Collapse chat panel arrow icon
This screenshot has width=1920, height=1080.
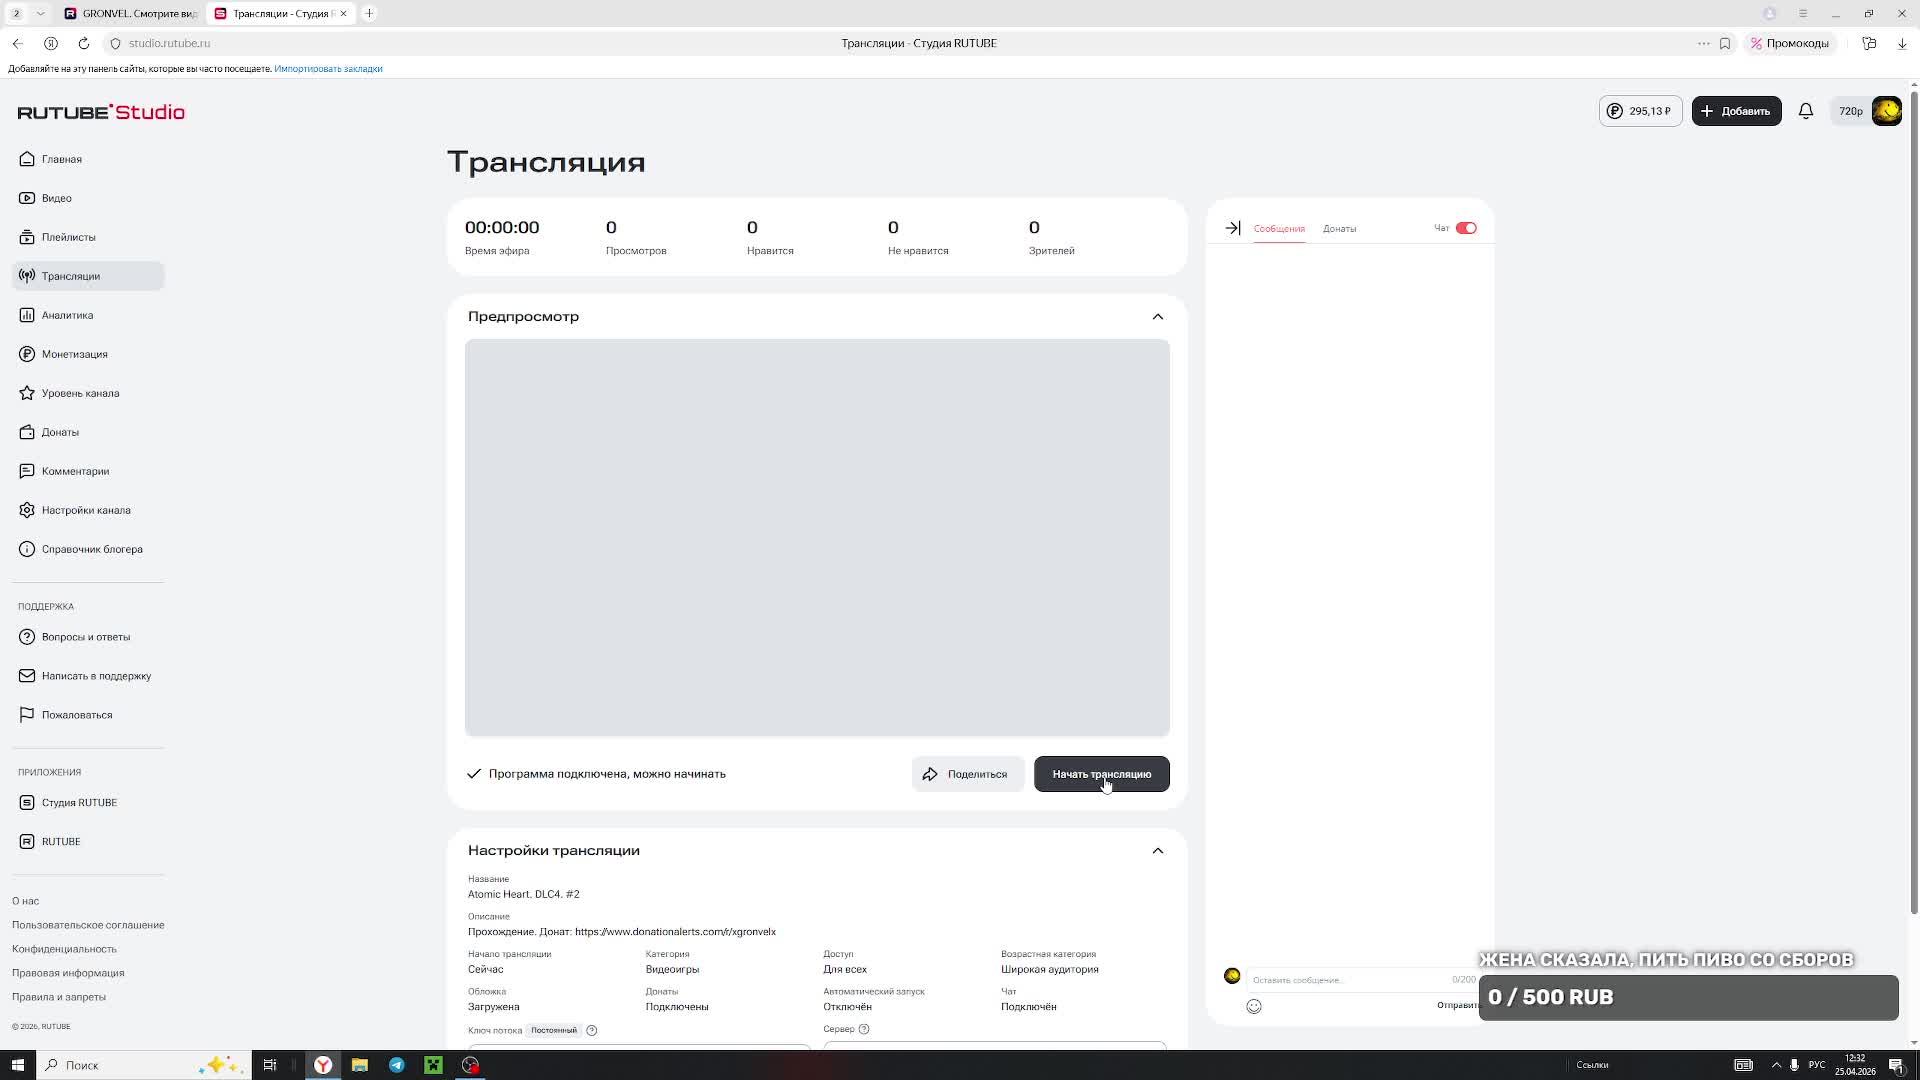tap(1233, 228)
